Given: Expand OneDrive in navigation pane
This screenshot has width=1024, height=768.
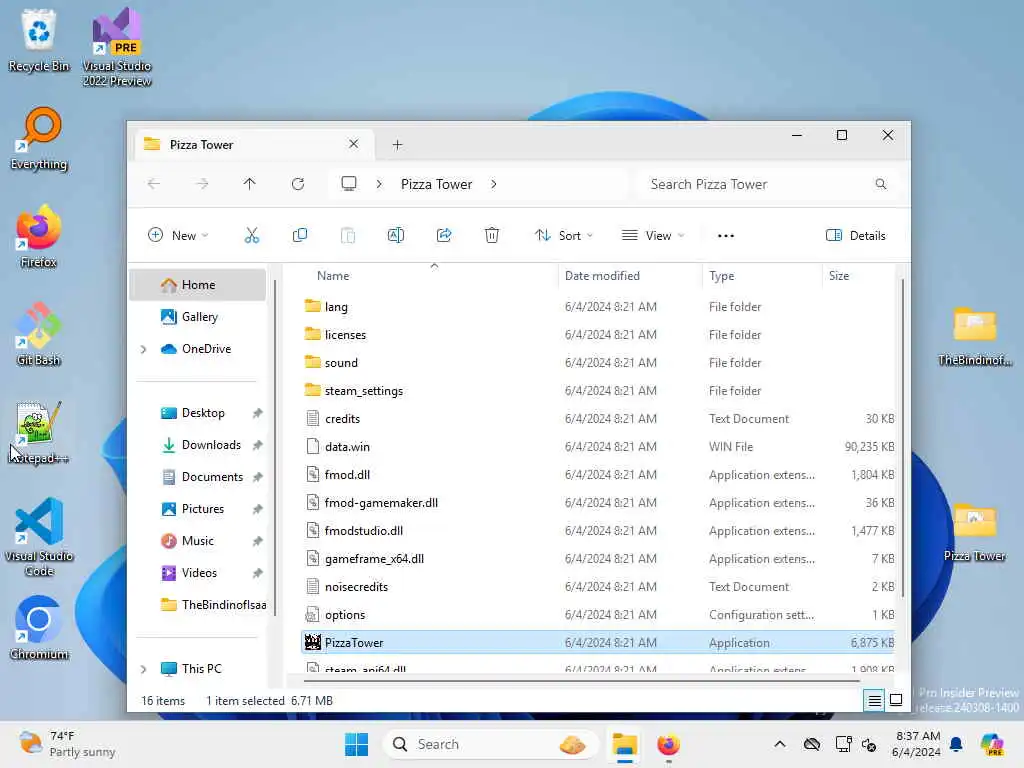Looking at the screenshot, I should 144,349.
